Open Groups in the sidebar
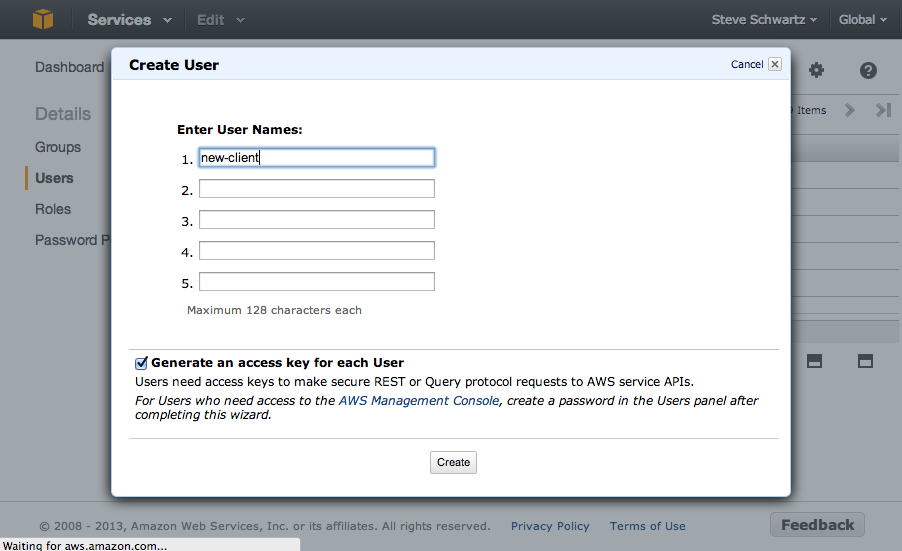 (58, 147)
